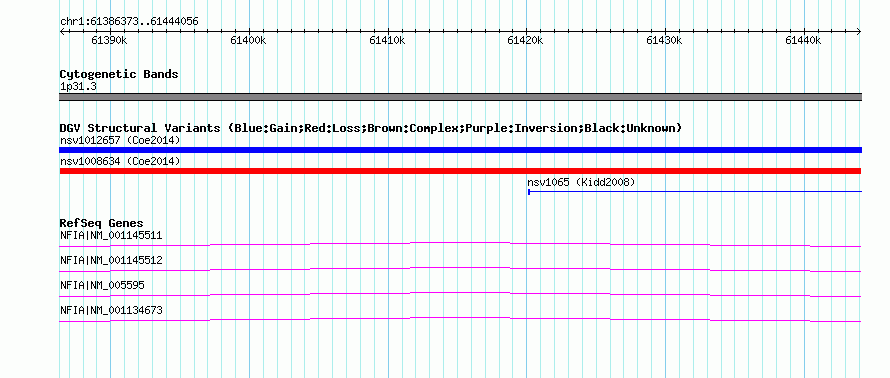
Task: Click the NFIA|NM_001145512 transcript label
Action: 111,261
